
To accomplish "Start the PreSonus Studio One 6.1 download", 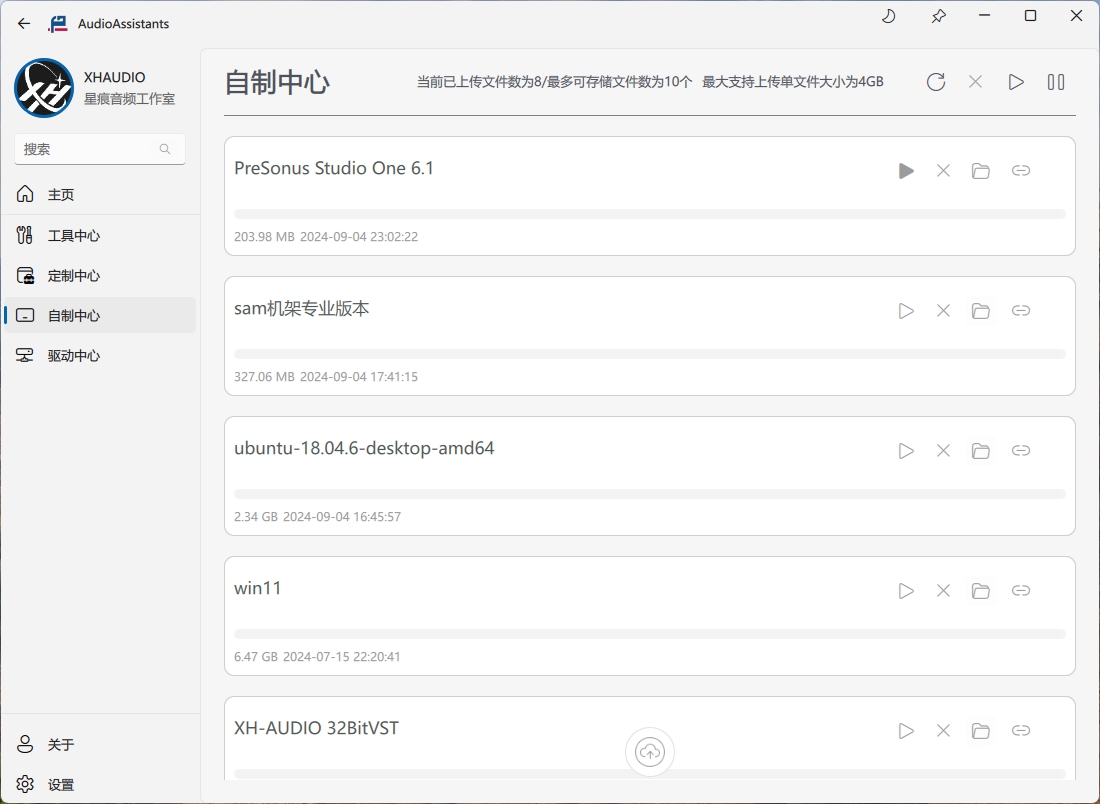I will point(906,171).
